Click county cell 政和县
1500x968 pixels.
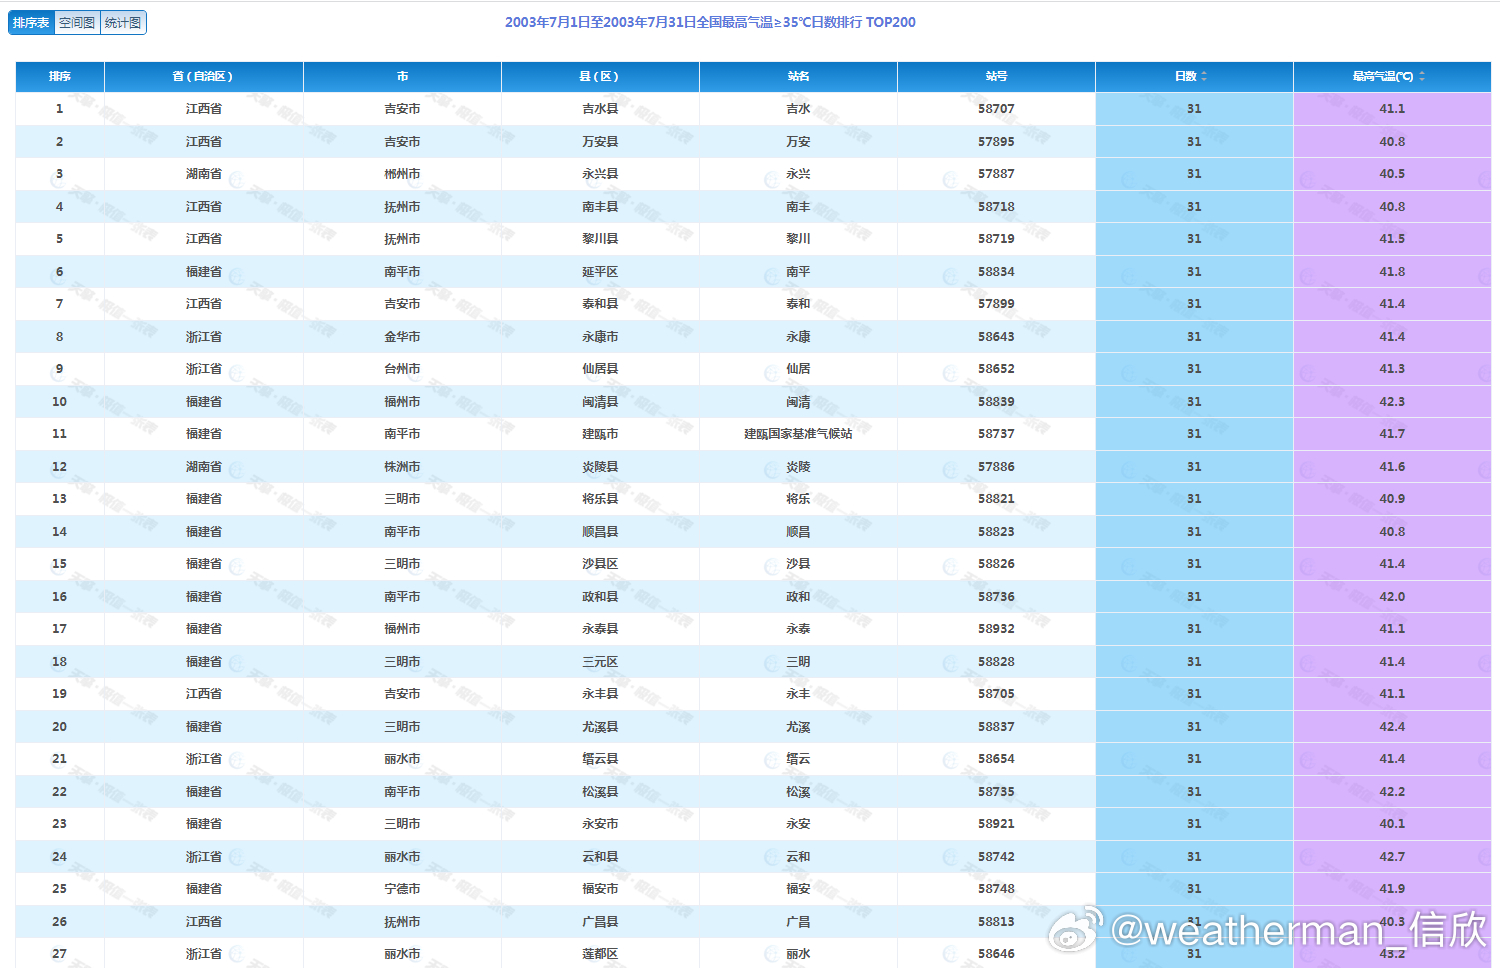tap(600, 596)
